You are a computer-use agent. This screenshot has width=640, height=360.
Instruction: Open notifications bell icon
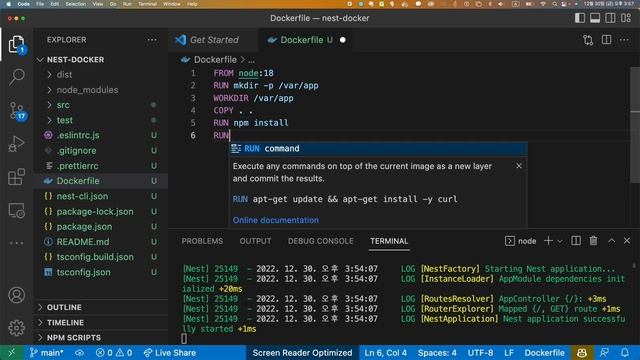625,353
